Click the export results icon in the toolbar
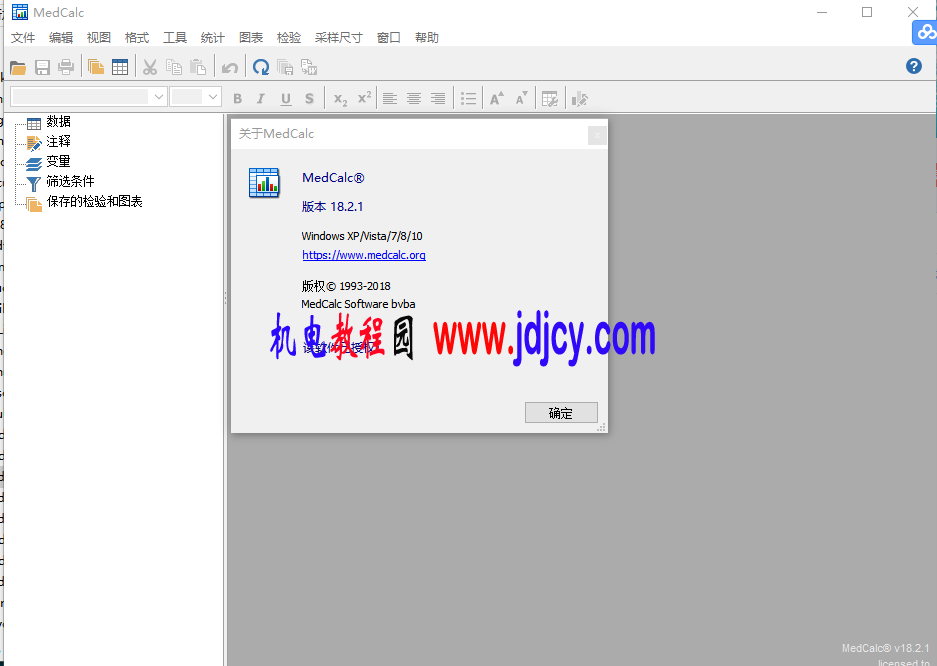Screen dimensions: 937x666 309,67
